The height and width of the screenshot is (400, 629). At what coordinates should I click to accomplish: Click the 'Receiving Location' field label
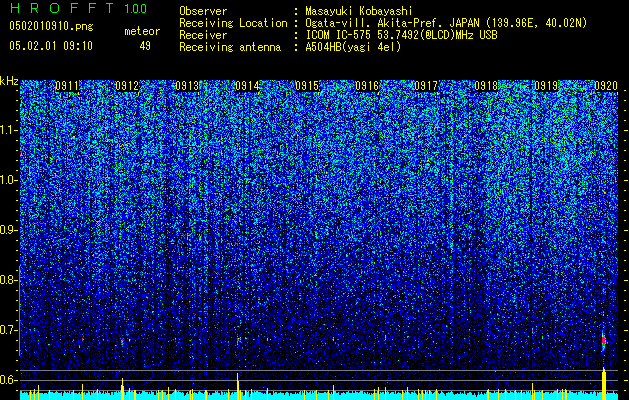tap(233, 23)
